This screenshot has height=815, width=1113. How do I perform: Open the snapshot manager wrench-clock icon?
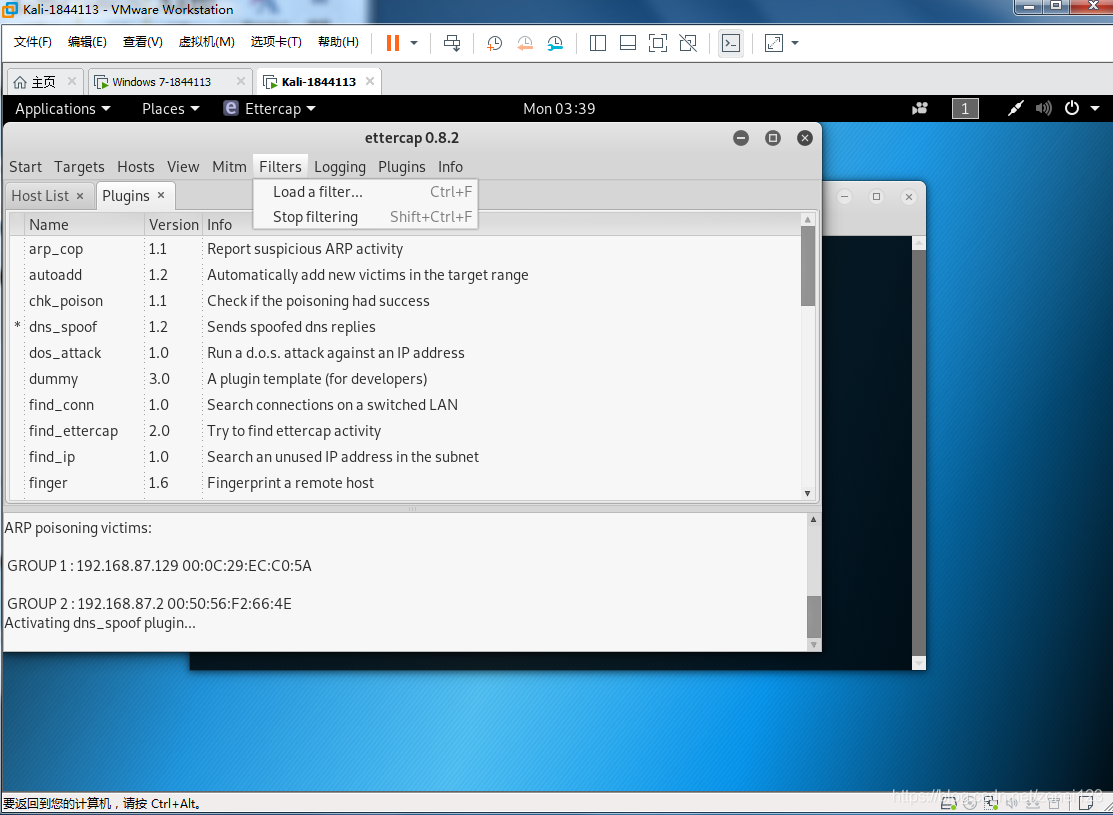click(555, 43)
